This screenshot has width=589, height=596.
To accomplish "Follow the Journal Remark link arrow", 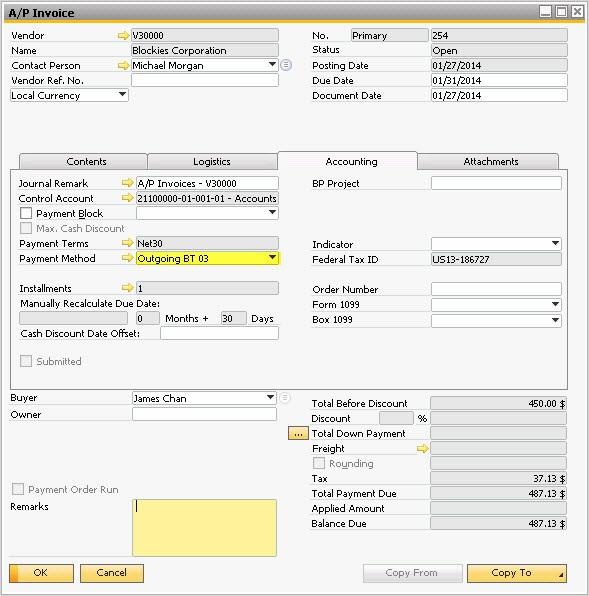I will coord(127,183).
